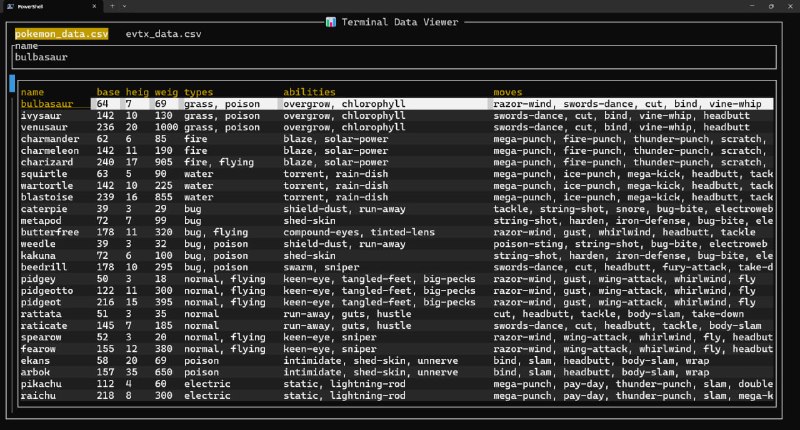Viewport: 800px width, 430px height.
Task: Select the blastoise row
Action: pyautogui.click(x=397, y=197)
